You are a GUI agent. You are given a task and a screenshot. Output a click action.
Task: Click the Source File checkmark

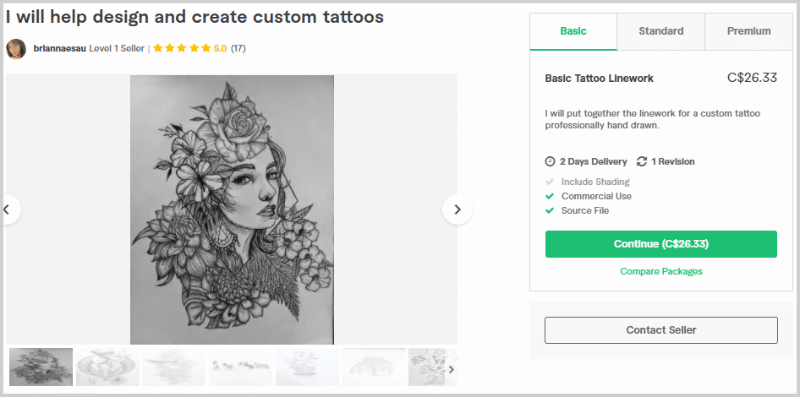coord(549,210)
